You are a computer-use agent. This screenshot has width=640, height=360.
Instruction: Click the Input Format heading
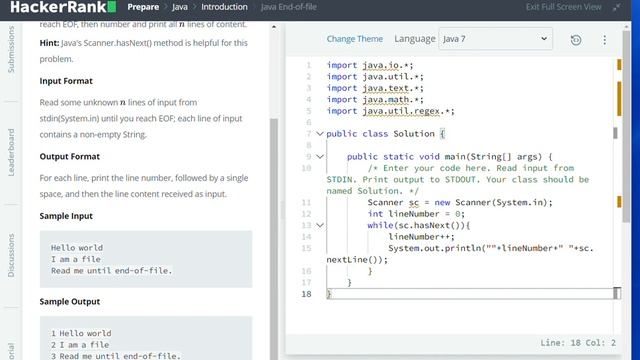(x=66, y=81)
